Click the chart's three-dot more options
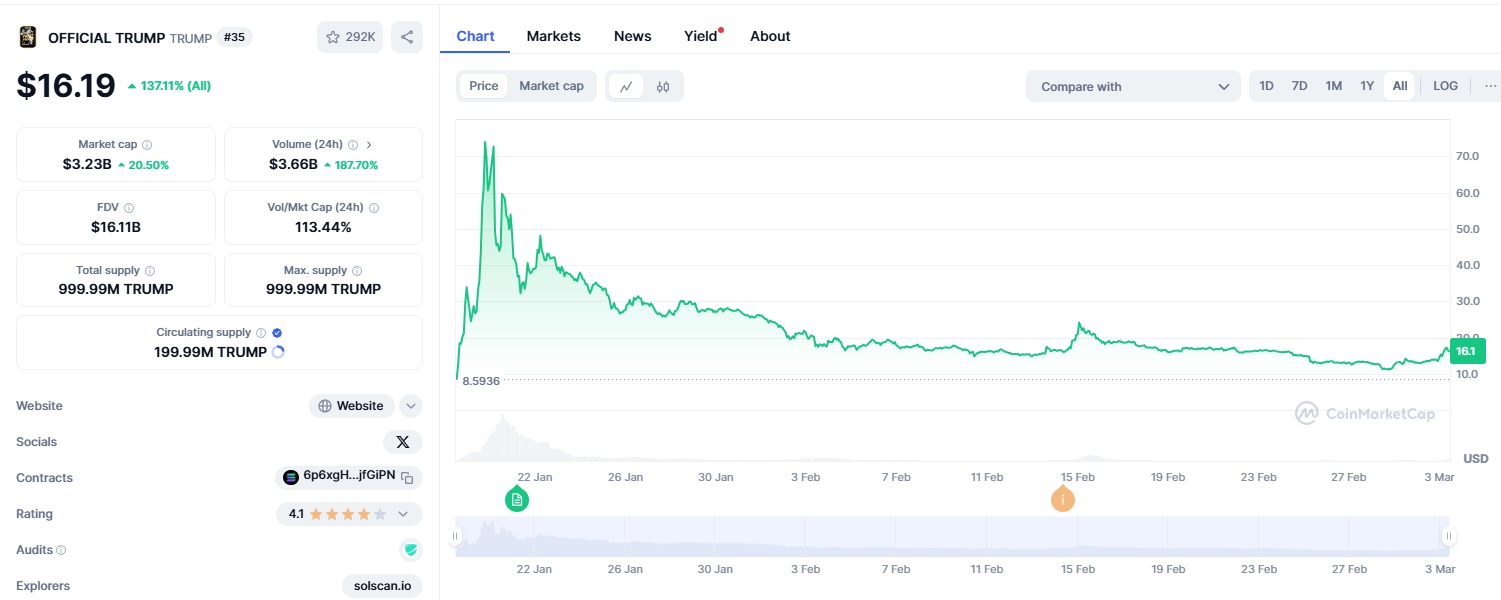This screenshot has width=1501, height=600. pyautogui.click(x=1491, y=86)
